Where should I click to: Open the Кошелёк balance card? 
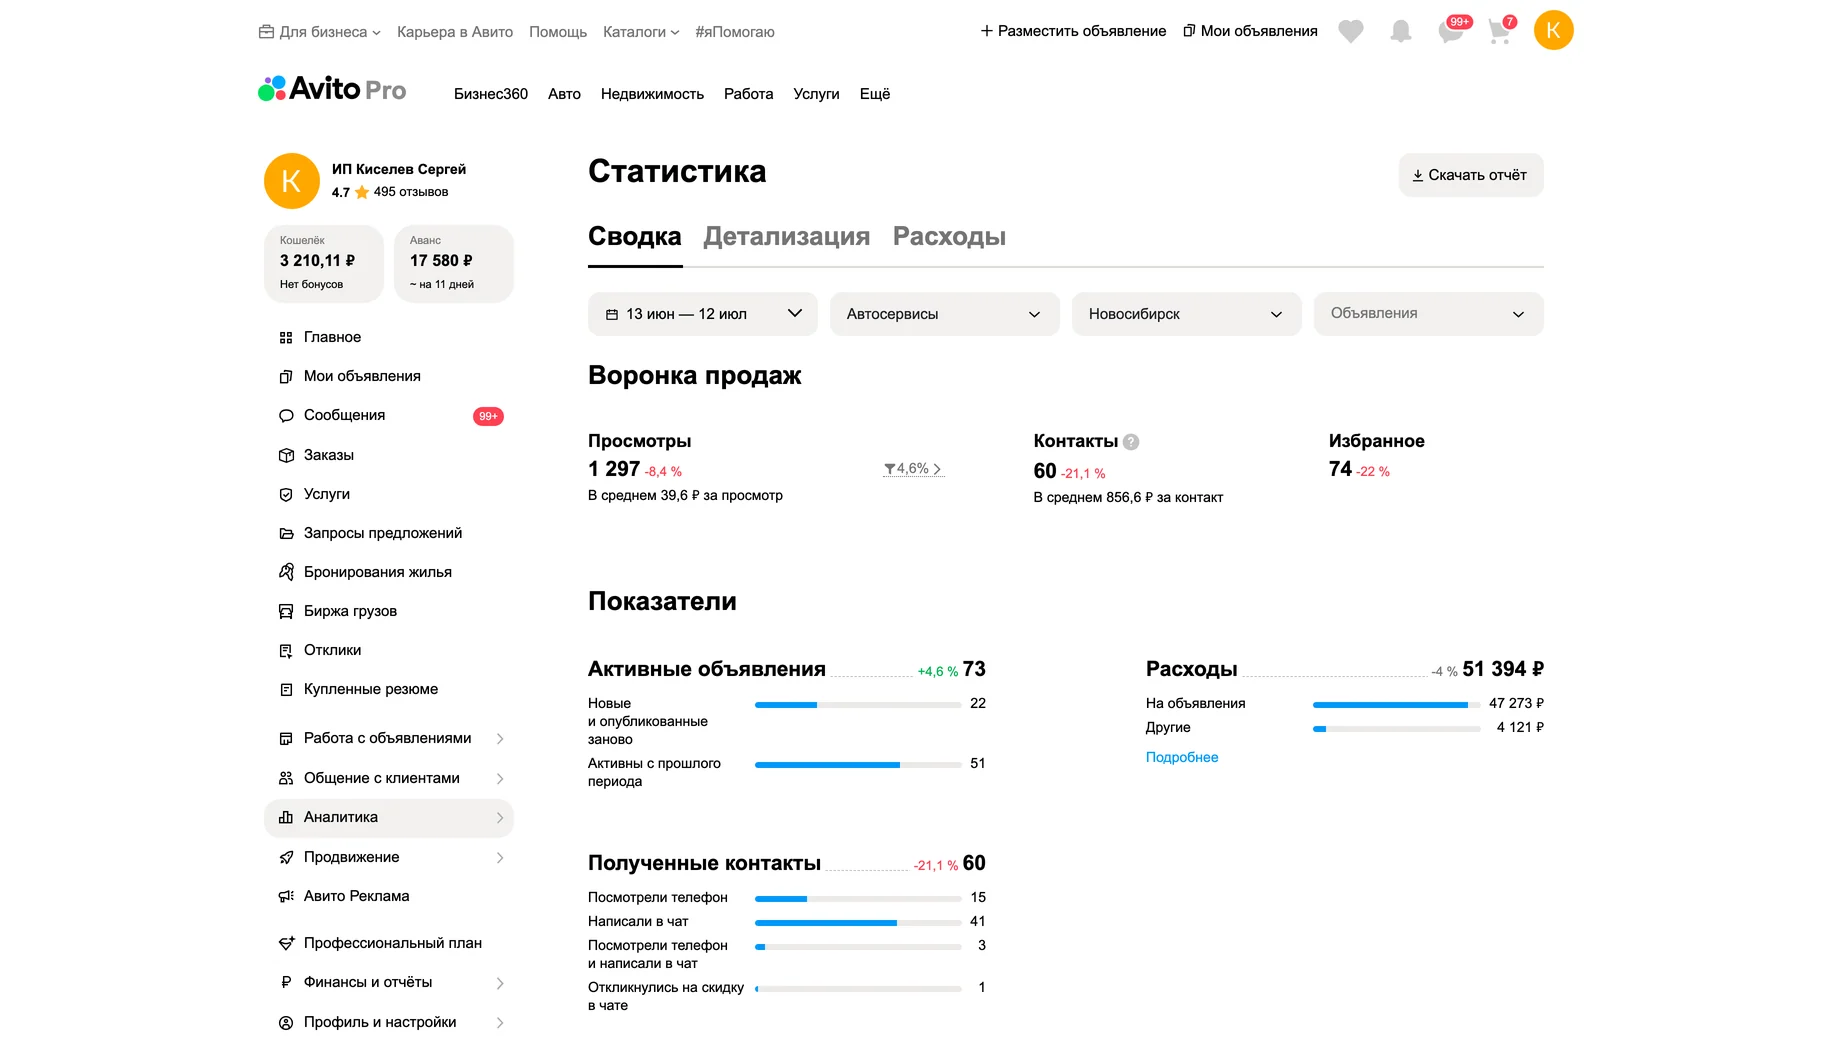[x=324, y=264]
